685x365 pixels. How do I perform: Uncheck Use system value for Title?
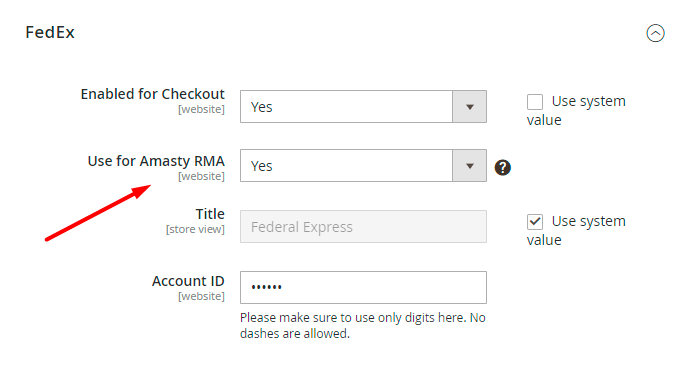(535, 222)
